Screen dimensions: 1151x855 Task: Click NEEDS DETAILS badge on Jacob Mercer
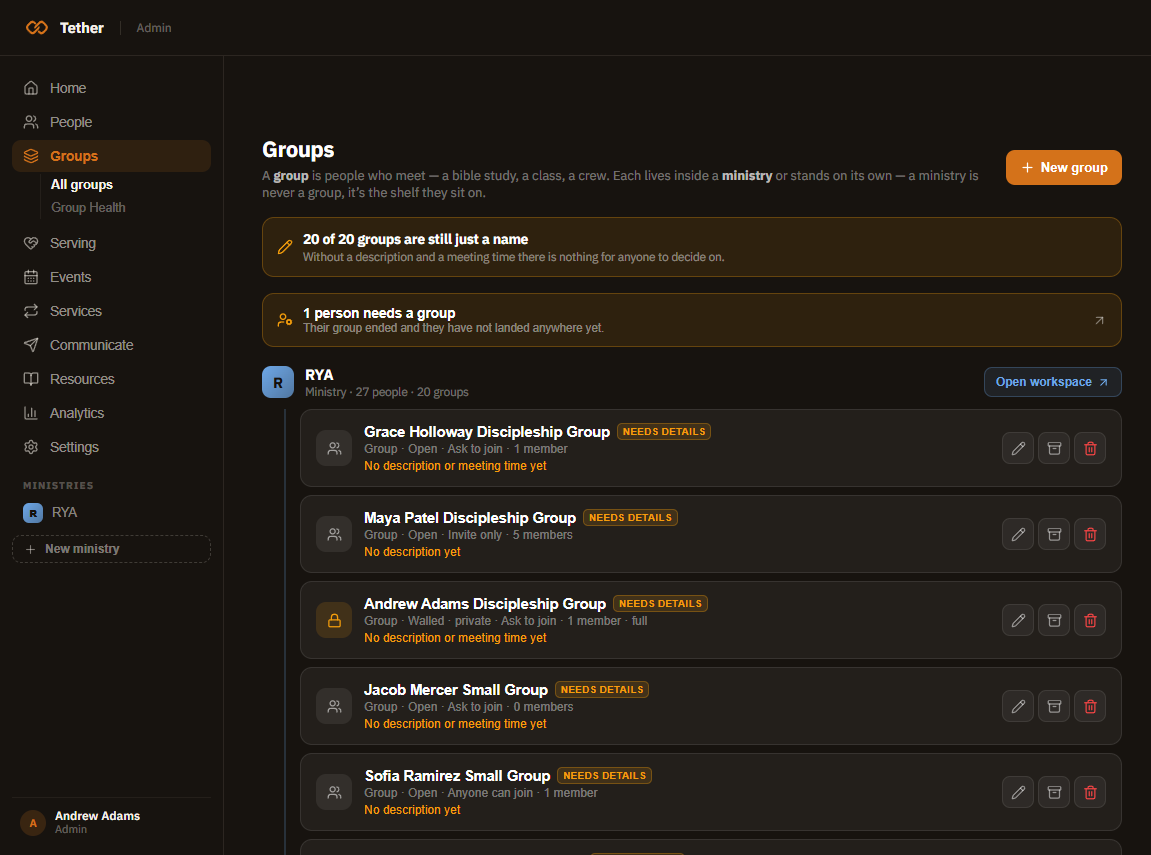[602, 689]
